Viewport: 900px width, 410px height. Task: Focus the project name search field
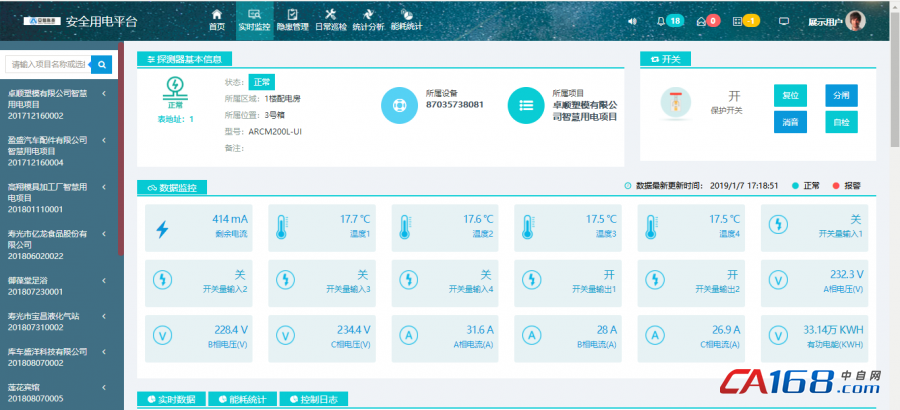coord(48,64)
